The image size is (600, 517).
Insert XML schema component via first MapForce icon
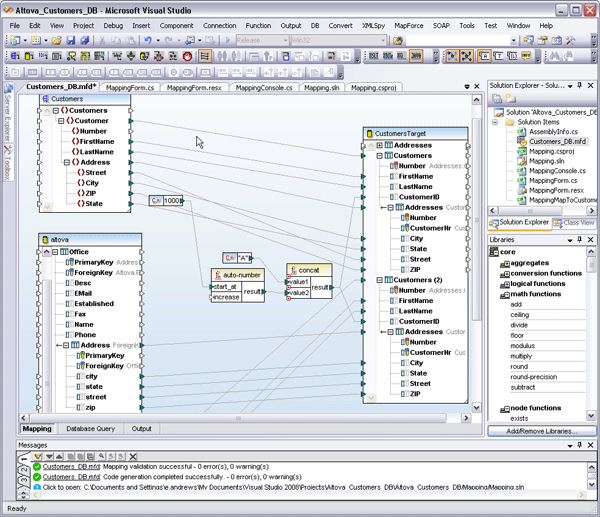[x=15, y=57]
